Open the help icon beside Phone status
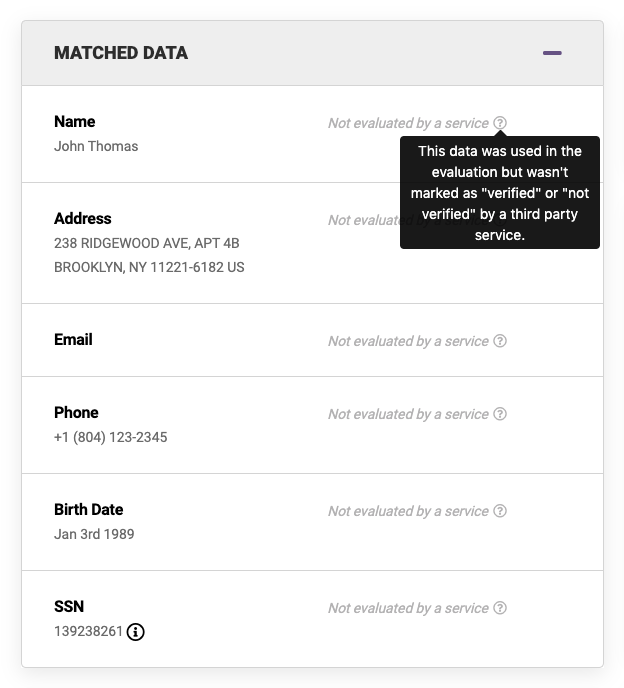The height and width of the screenshot is (688, 624). [x=500, y=414]
